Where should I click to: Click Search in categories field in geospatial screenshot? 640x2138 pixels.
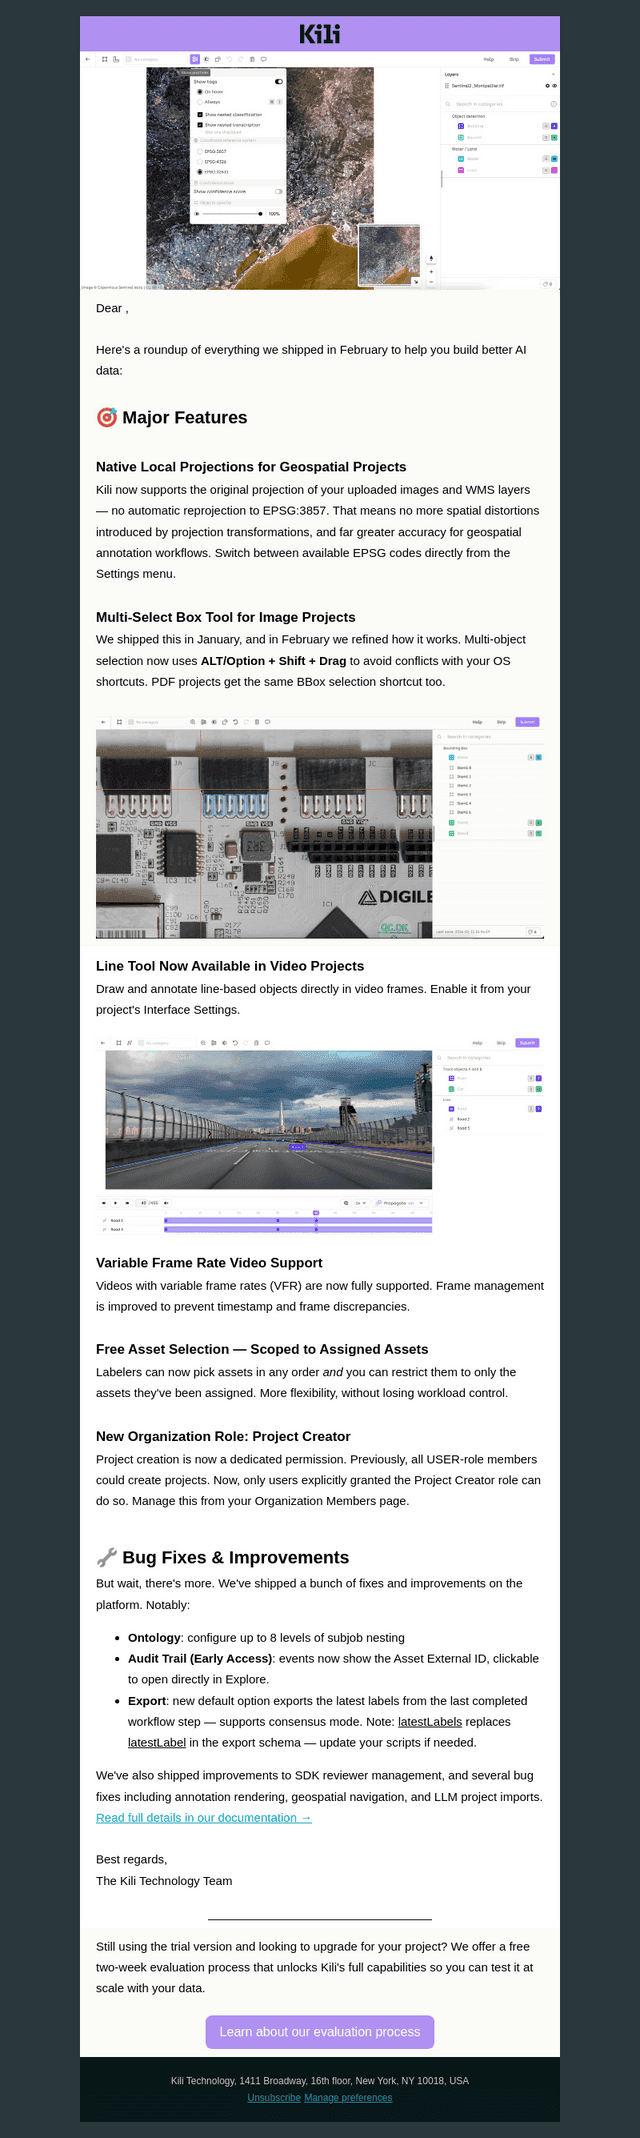[500, 104]
